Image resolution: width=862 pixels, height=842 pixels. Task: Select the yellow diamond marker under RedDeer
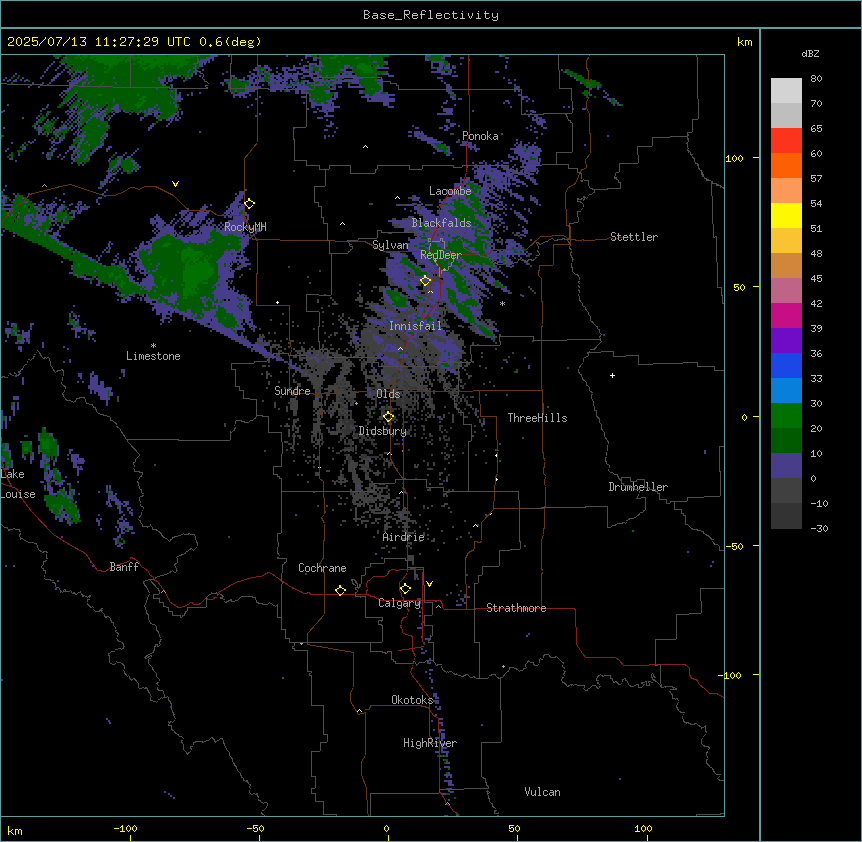pos(425,281)
